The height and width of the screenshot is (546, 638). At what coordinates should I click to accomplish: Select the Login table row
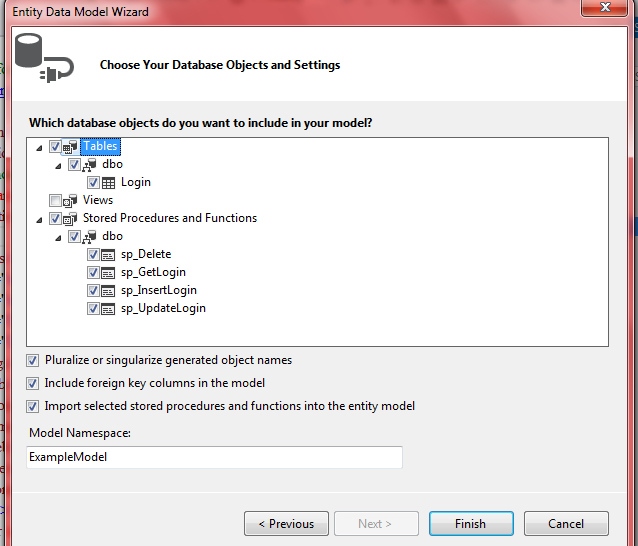point(136,182)
